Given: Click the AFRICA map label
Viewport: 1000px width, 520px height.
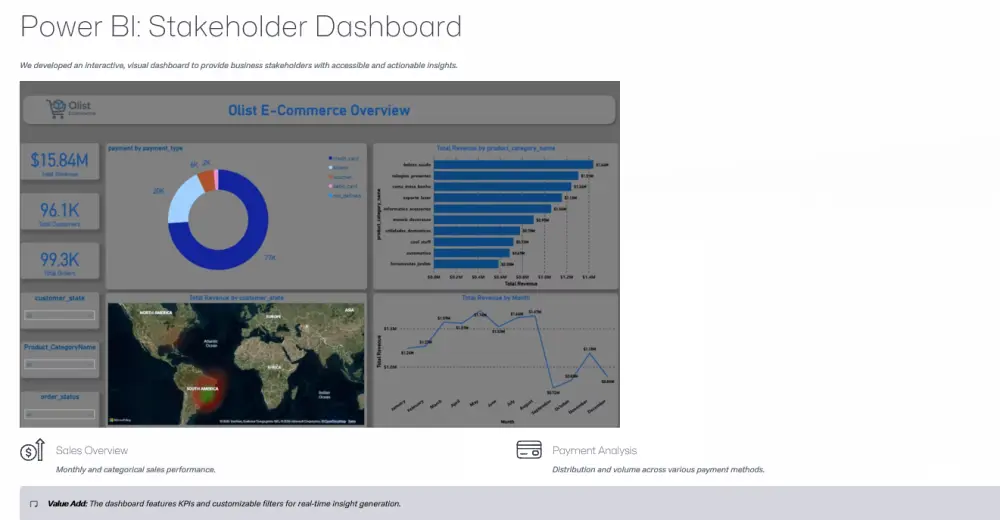Looking at the screenshot, I should click(274, 367).
